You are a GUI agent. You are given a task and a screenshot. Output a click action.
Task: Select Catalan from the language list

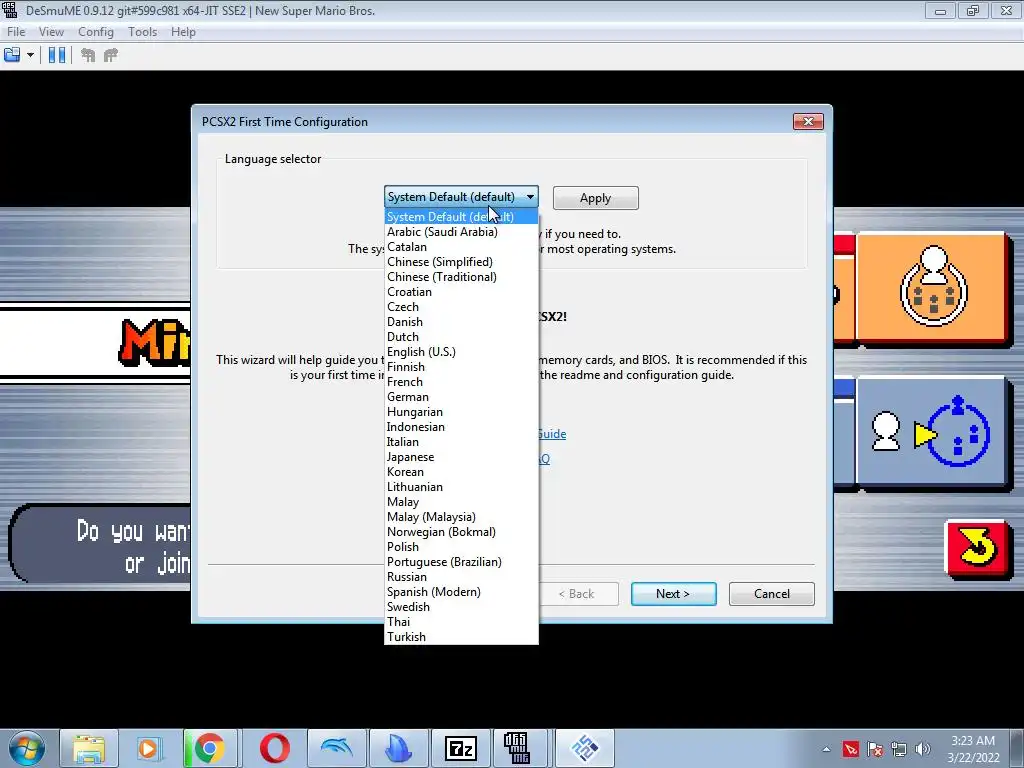[461, 247]
